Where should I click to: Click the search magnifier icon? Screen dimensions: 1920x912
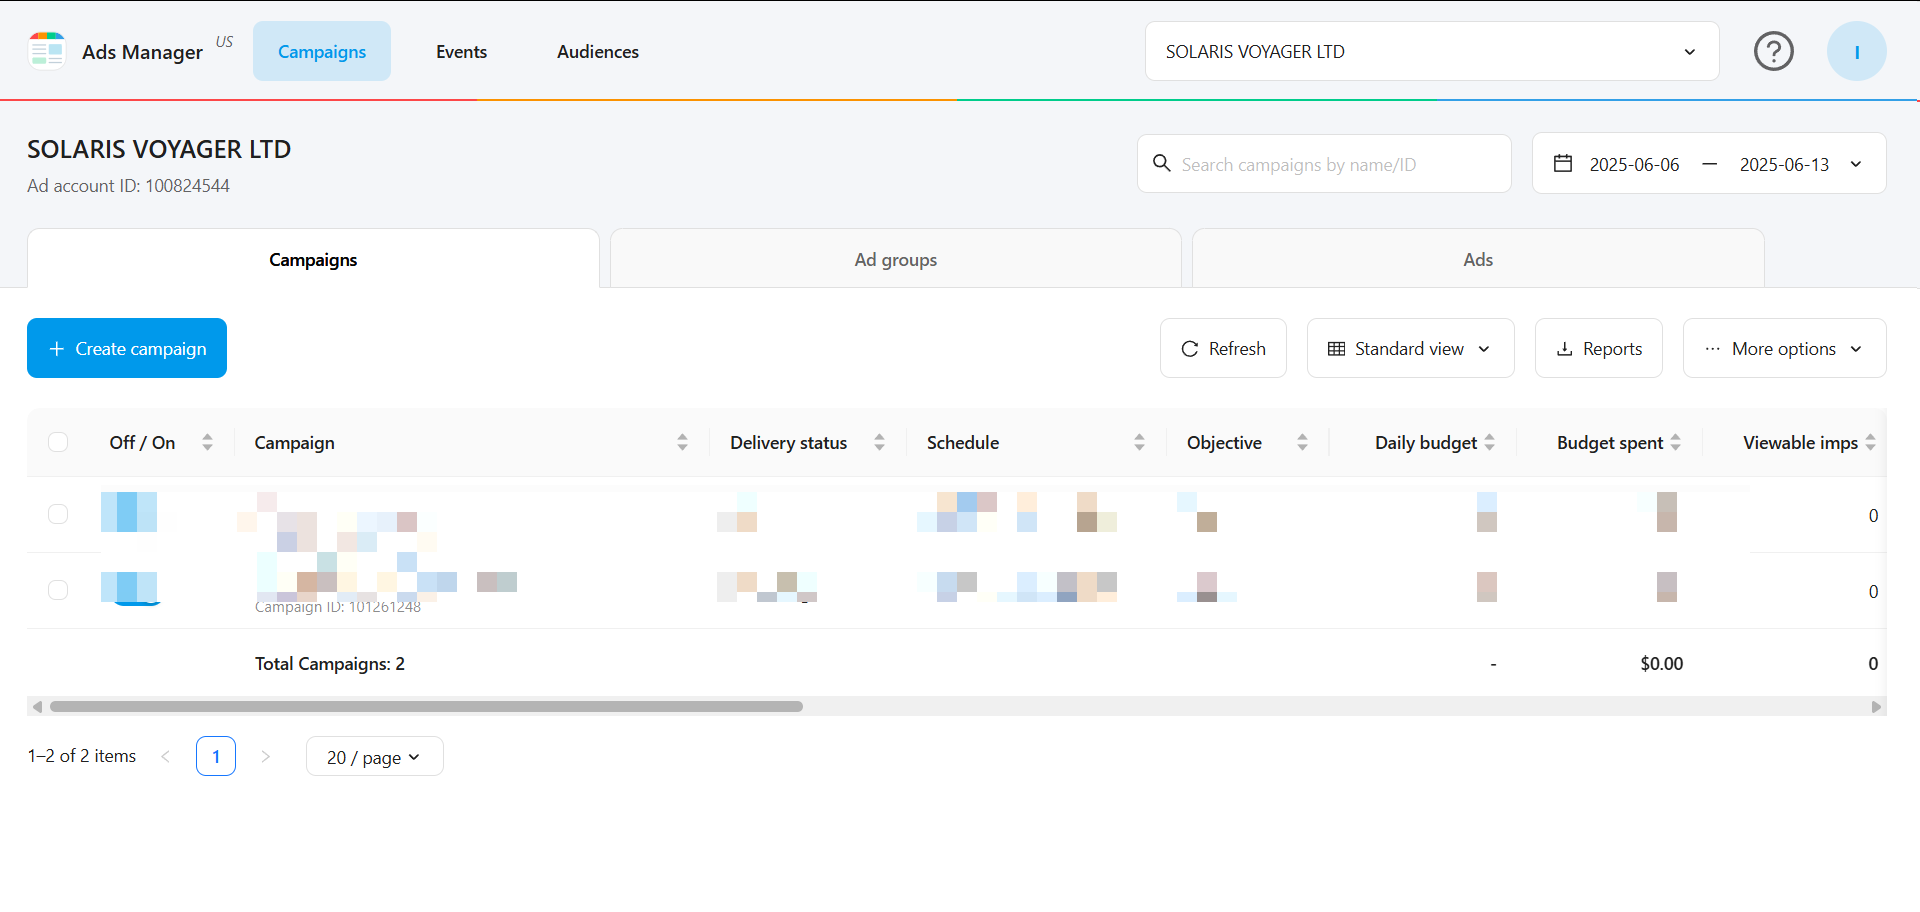[x=1162, y=163]
